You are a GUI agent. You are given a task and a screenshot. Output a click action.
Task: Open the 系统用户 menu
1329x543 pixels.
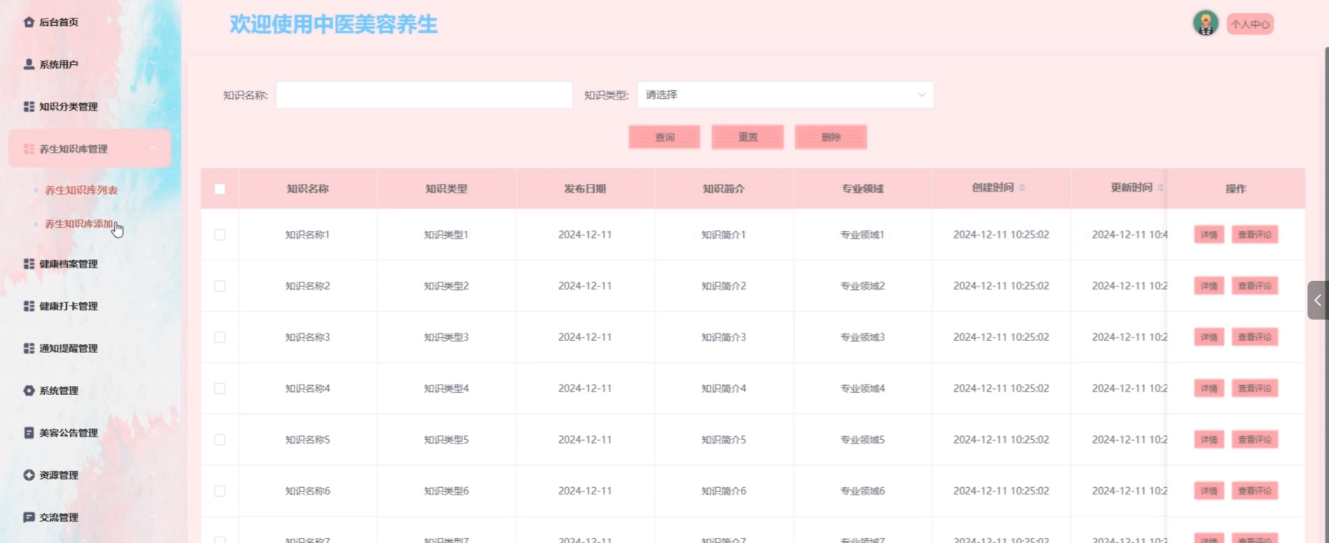point(90,64)
